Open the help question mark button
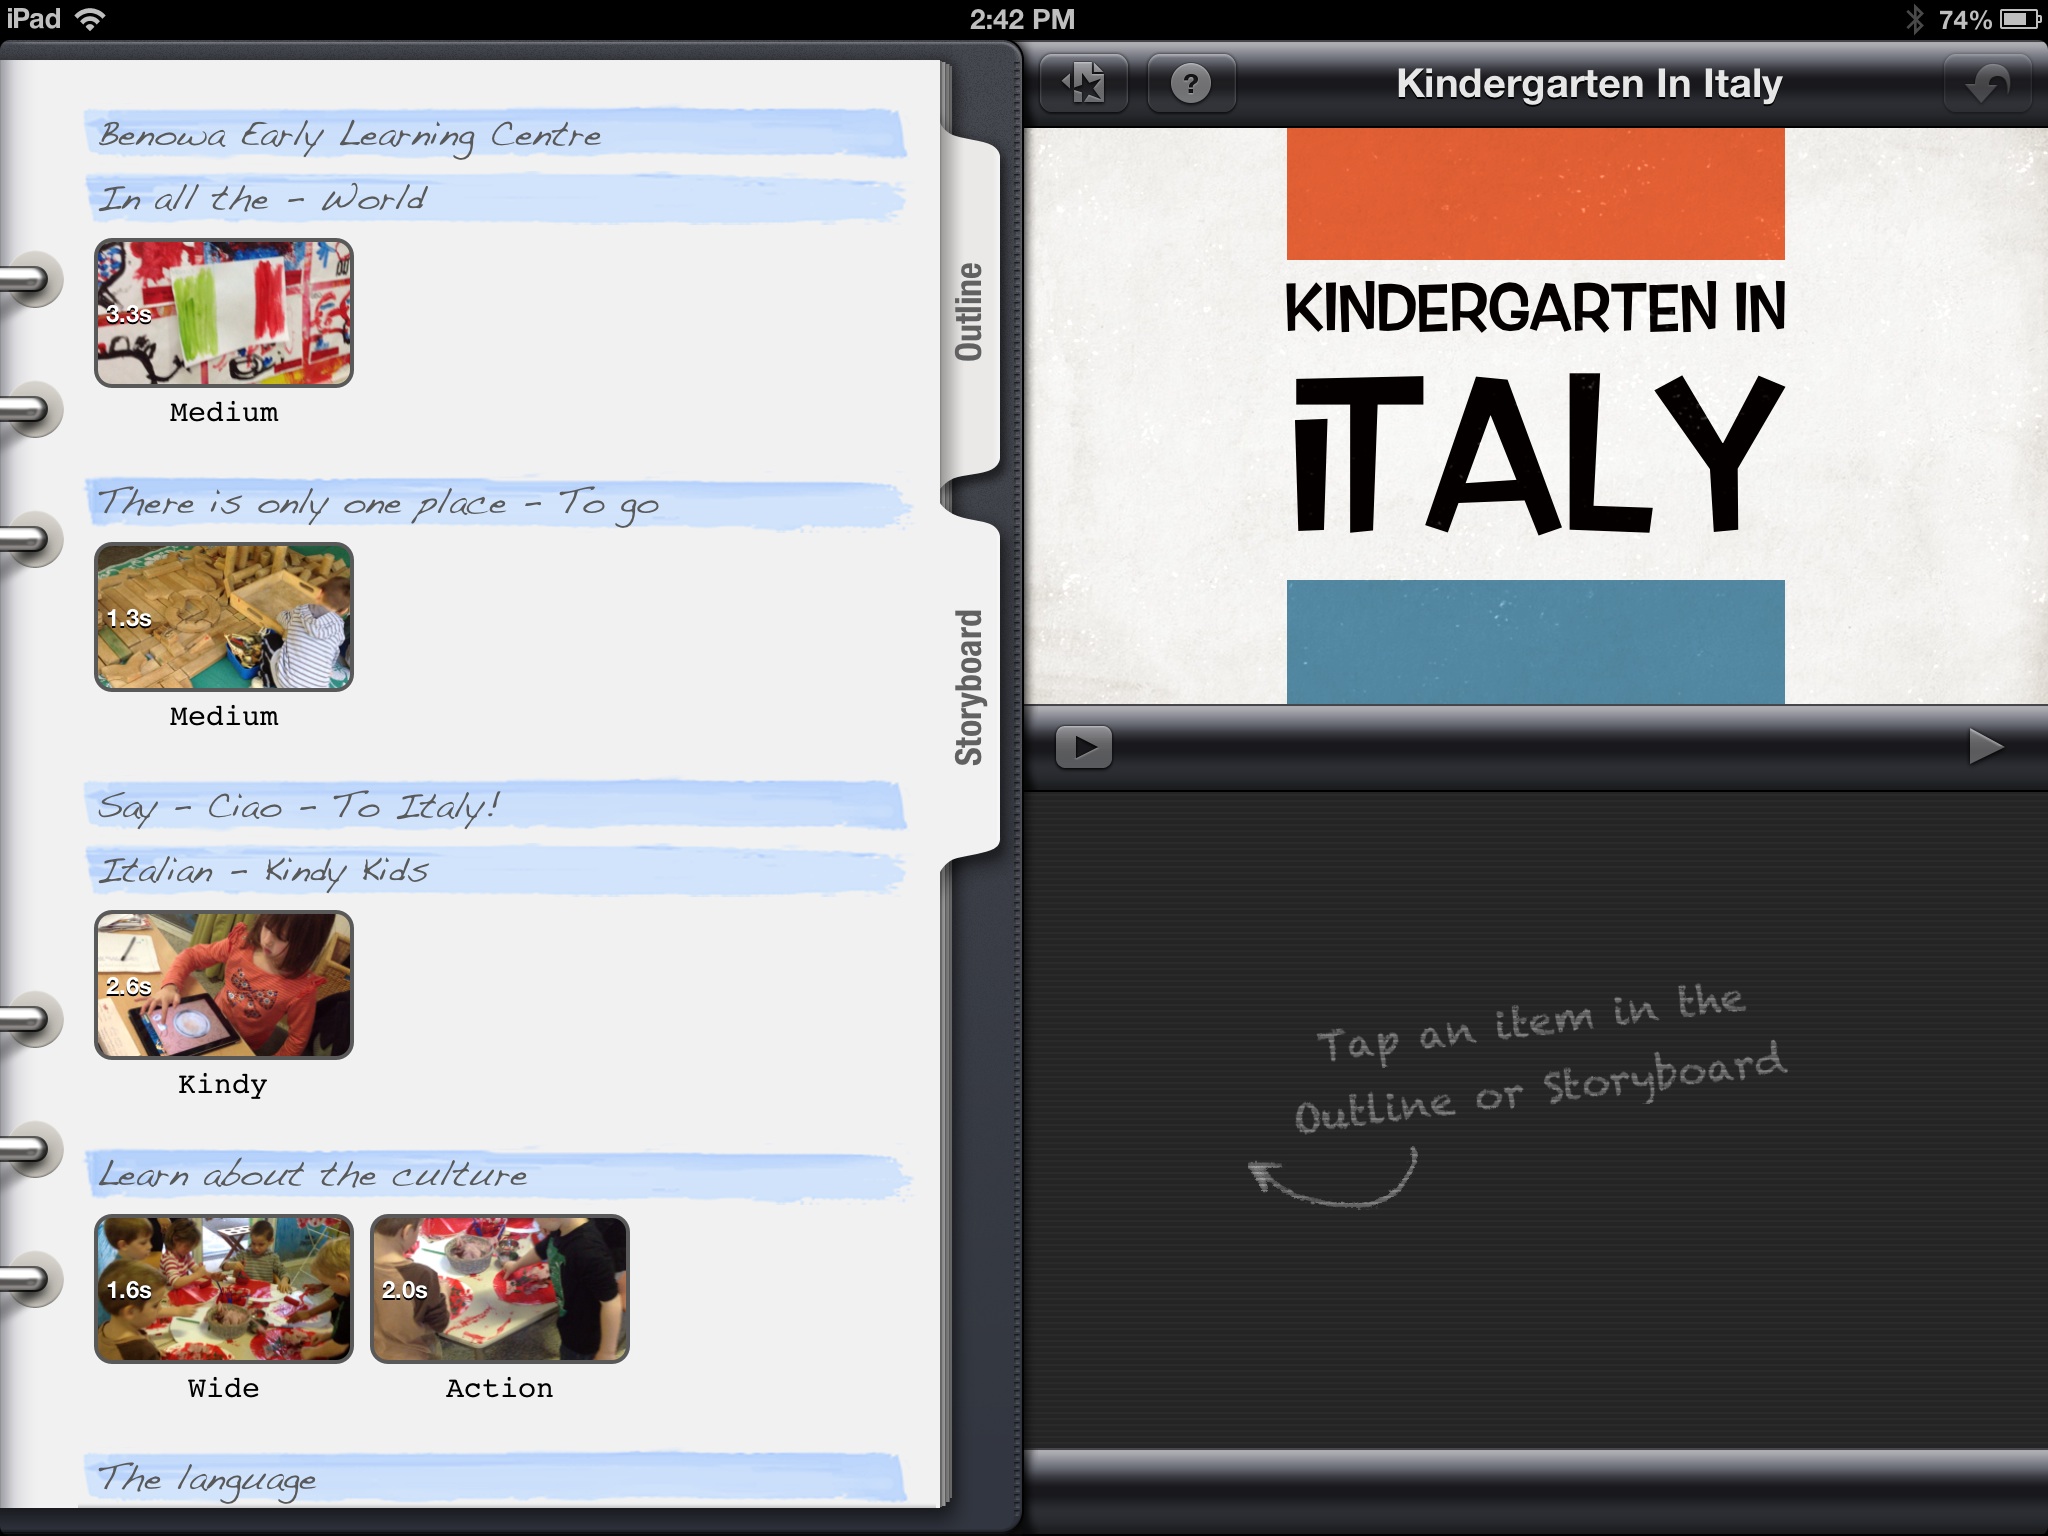 point(1190,84)
